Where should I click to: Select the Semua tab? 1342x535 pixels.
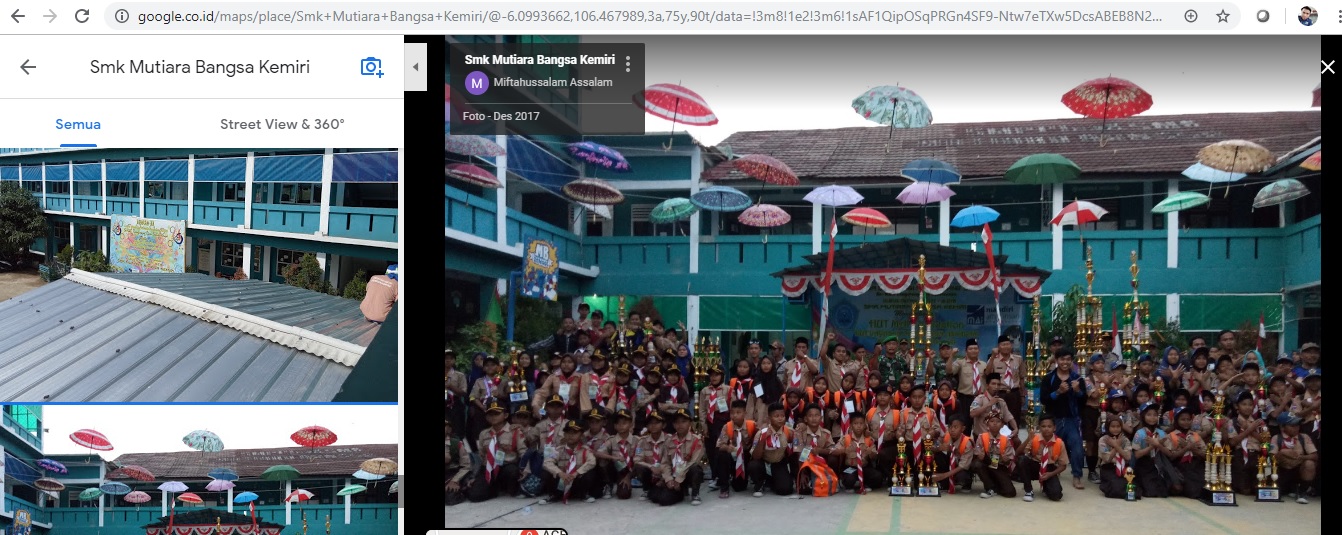78,125
